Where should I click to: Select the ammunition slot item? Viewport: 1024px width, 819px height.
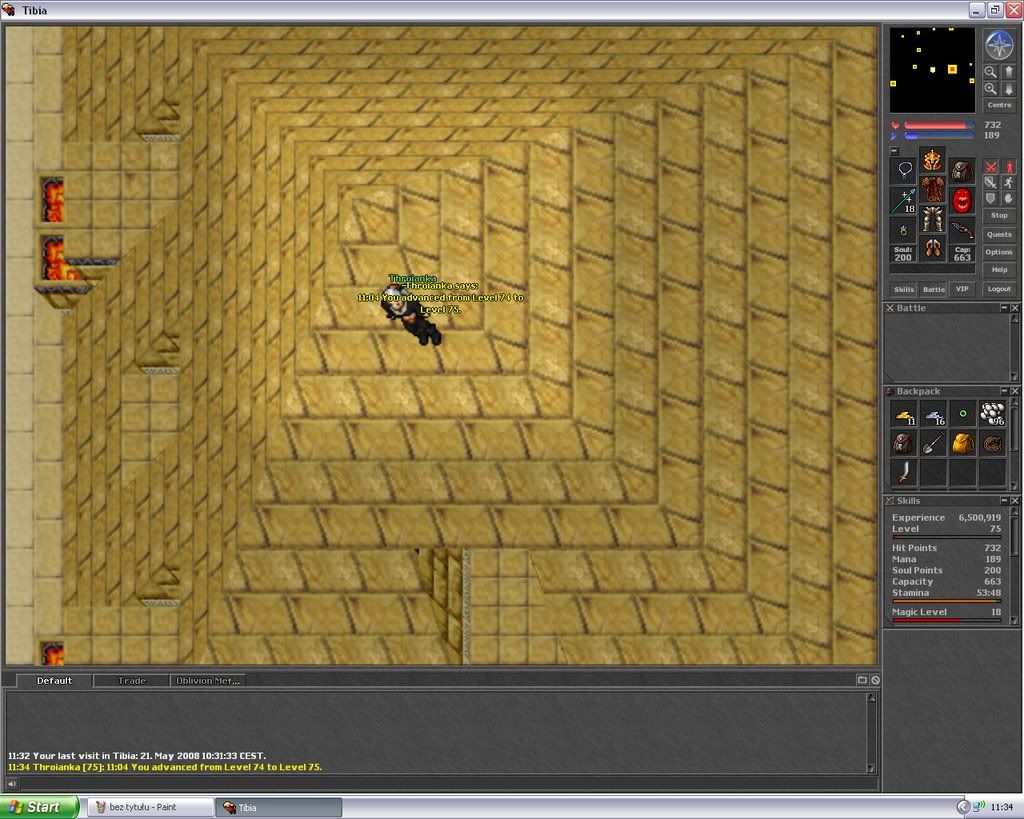pos(961,230)
